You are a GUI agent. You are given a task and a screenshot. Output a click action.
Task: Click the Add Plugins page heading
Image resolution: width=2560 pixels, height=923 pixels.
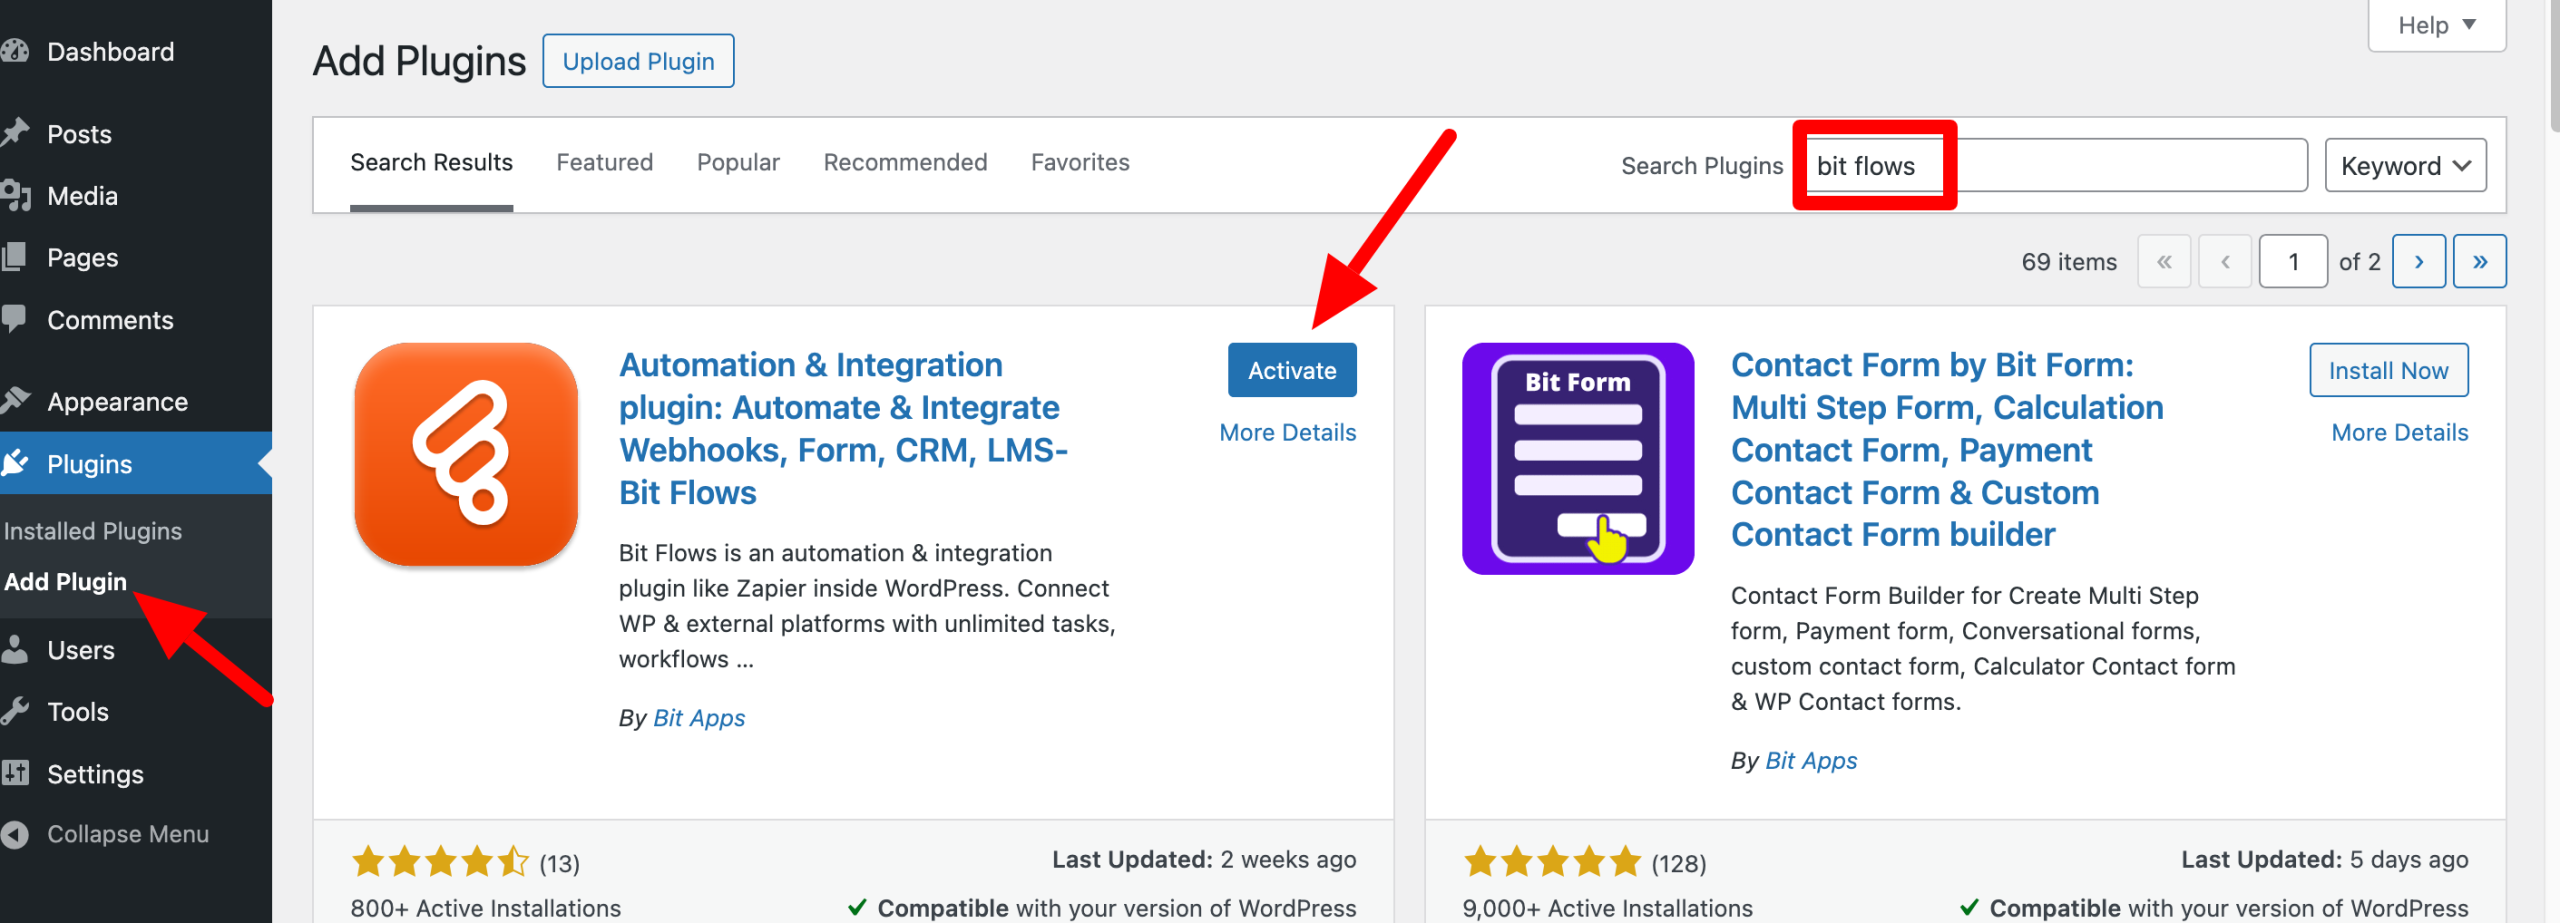[x=419, y=61]
